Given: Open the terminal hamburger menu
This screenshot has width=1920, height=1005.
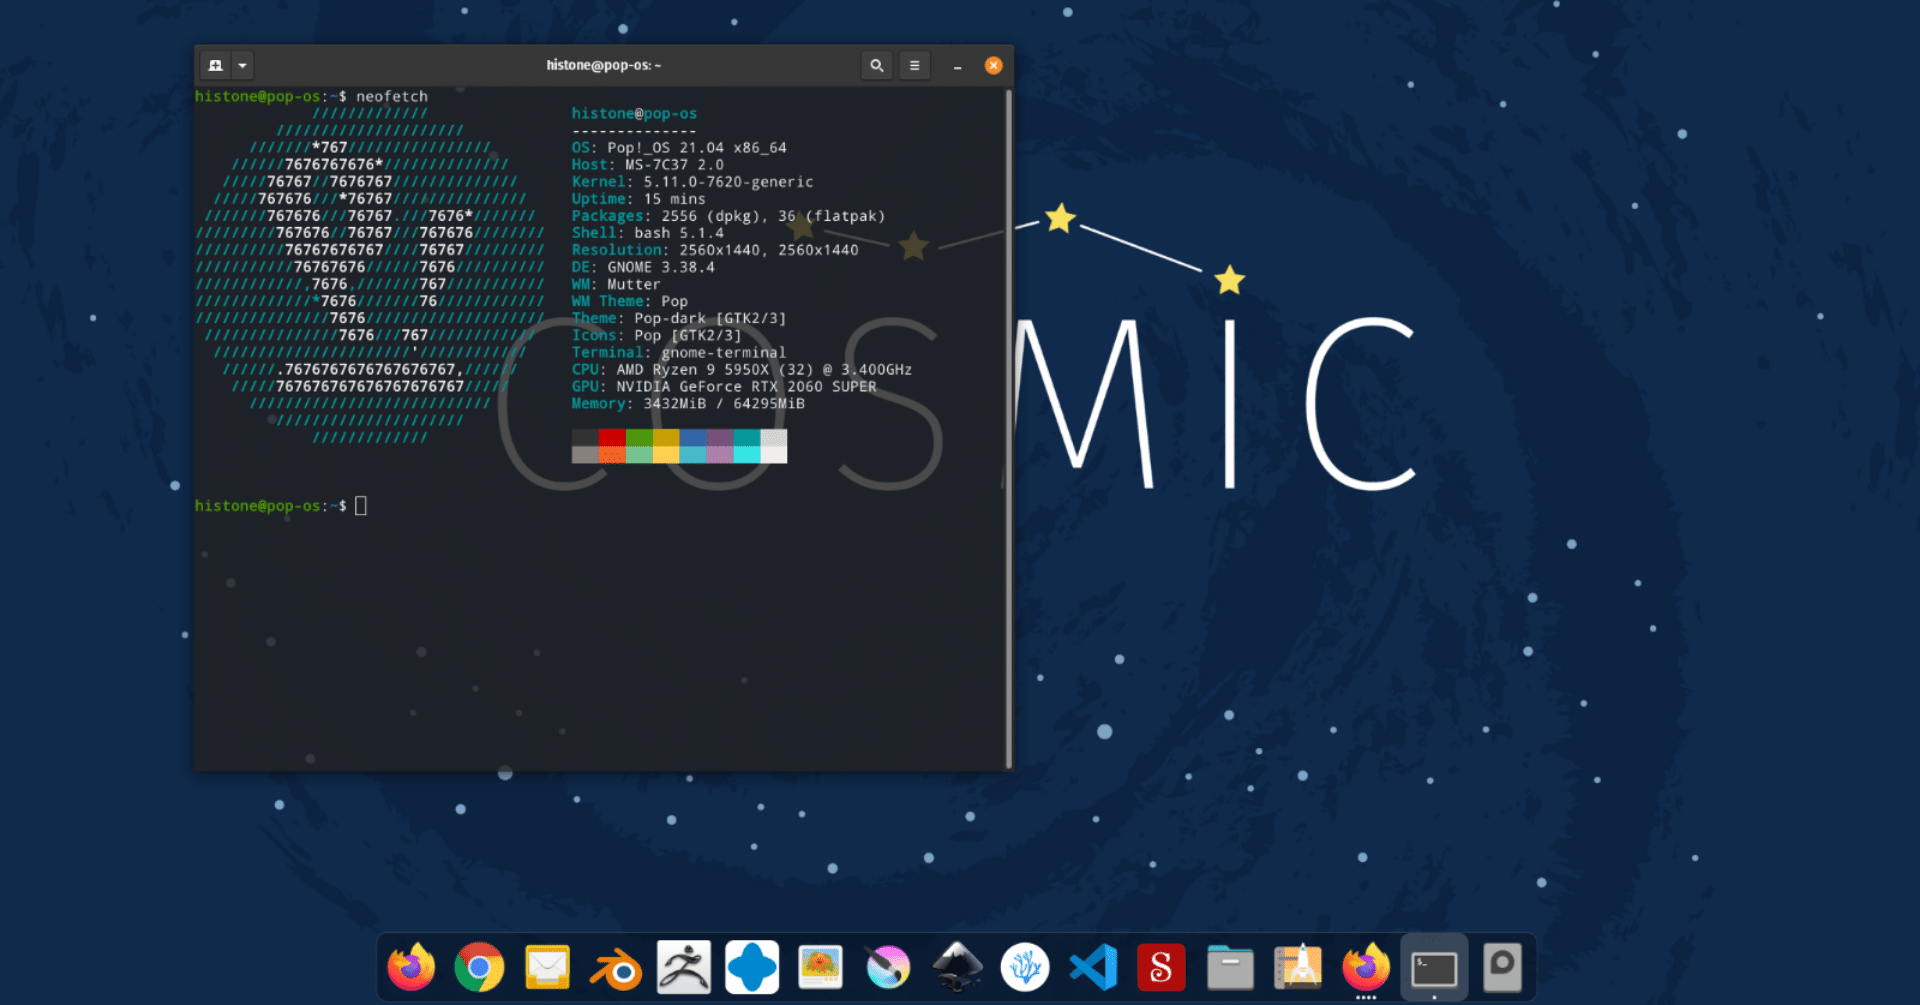Looking at the screenshot, I should click(914, 66).
